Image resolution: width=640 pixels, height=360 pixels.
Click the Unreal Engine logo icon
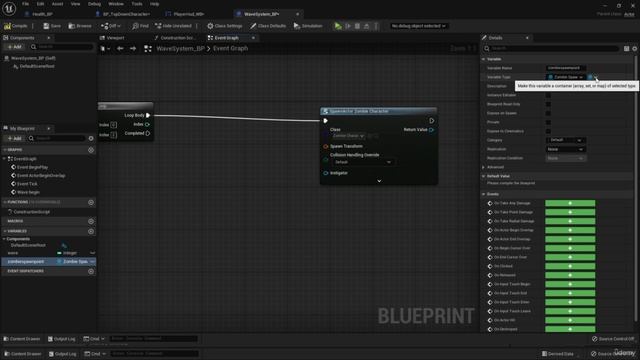[x=9, y=8]
